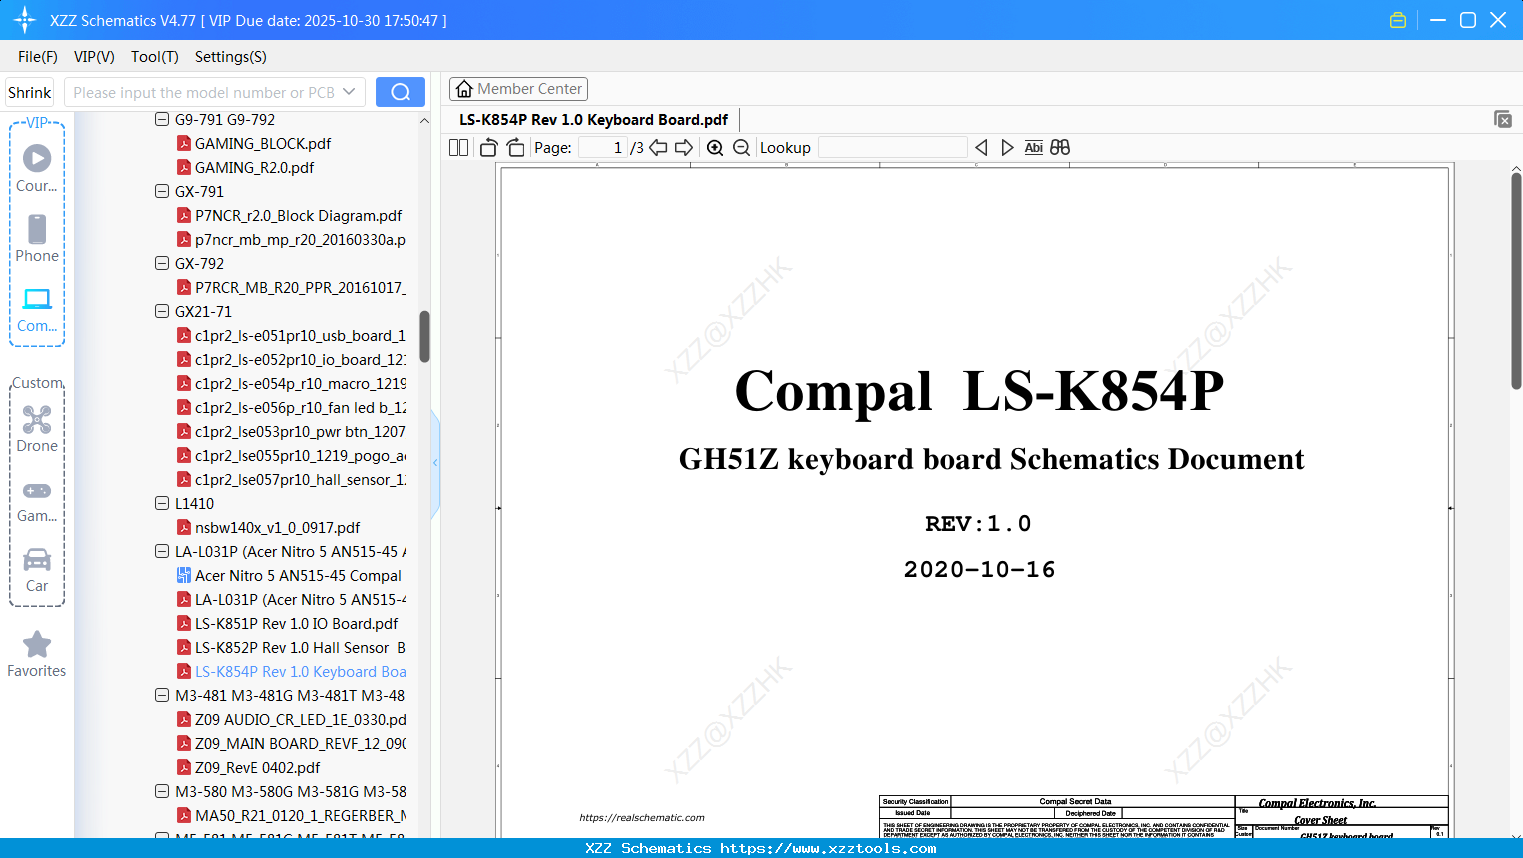
Task: Go to previous page arrow
Action: tap(658, 148)
